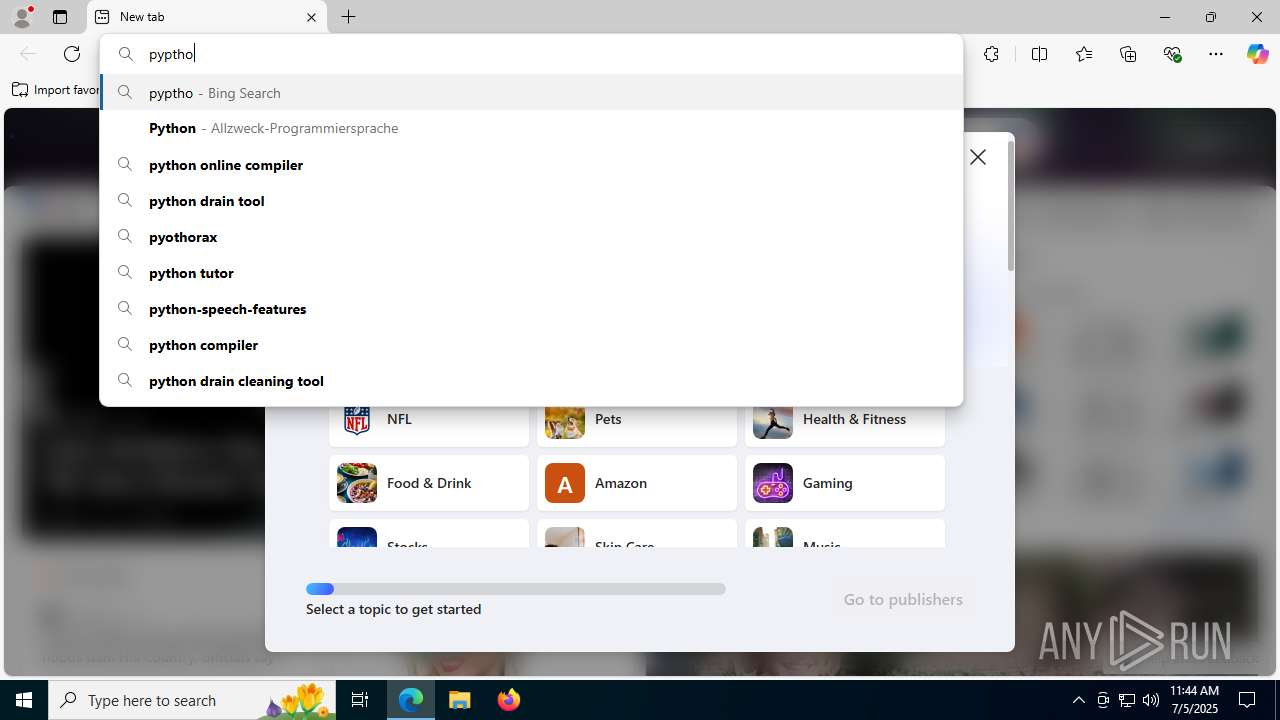
Task: Launch Firefox from taskbar
Action: coord(508,700)
